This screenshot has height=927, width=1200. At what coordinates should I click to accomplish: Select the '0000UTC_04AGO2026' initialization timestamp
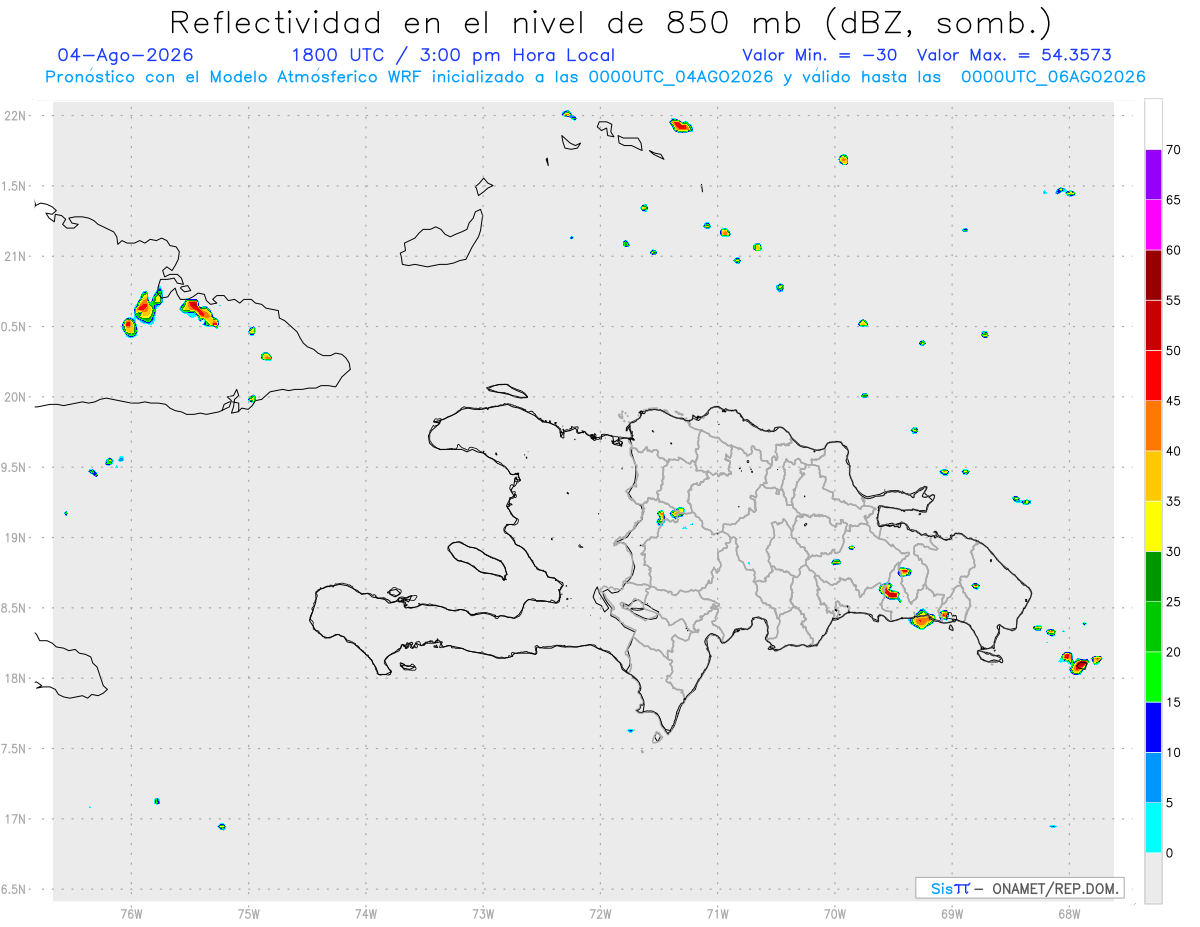680,77
